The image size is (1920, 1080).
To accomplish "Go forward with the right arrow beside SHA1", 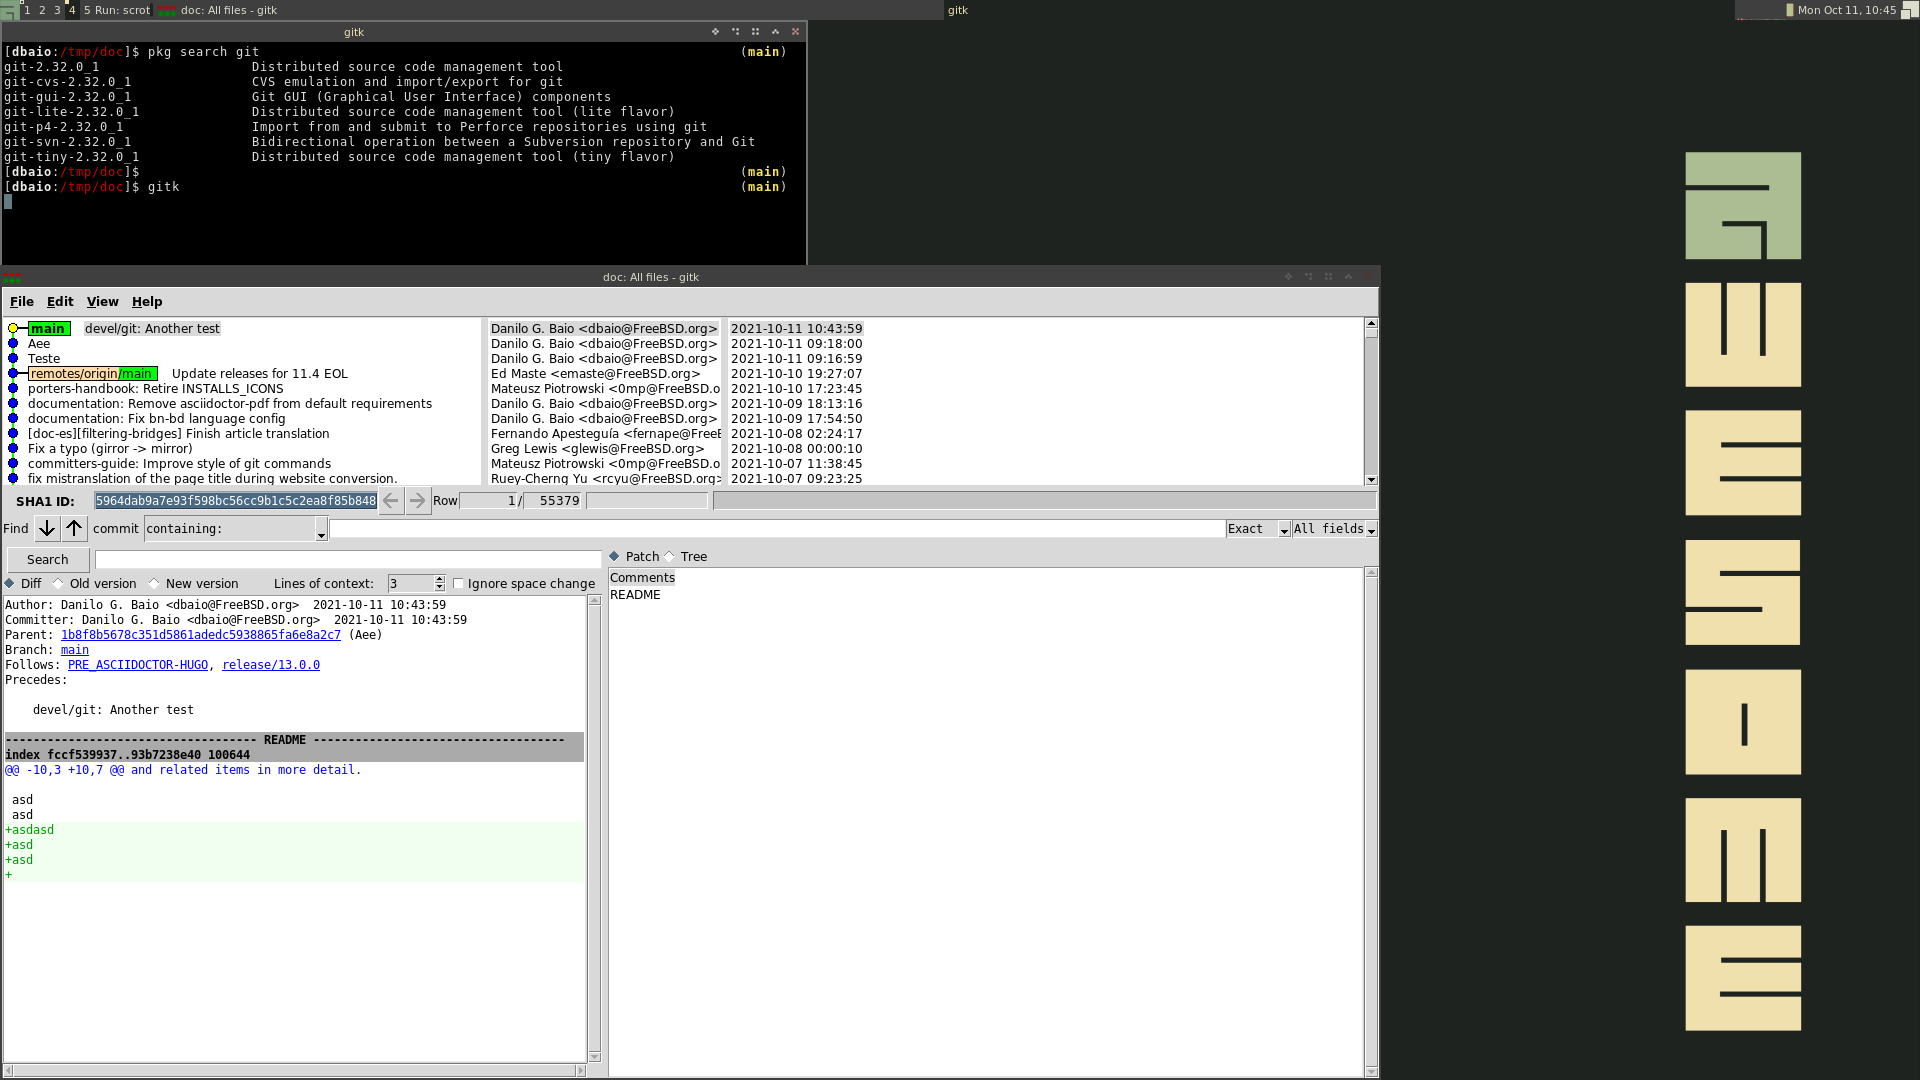I will pyautogui.click(x=418, y=501).
